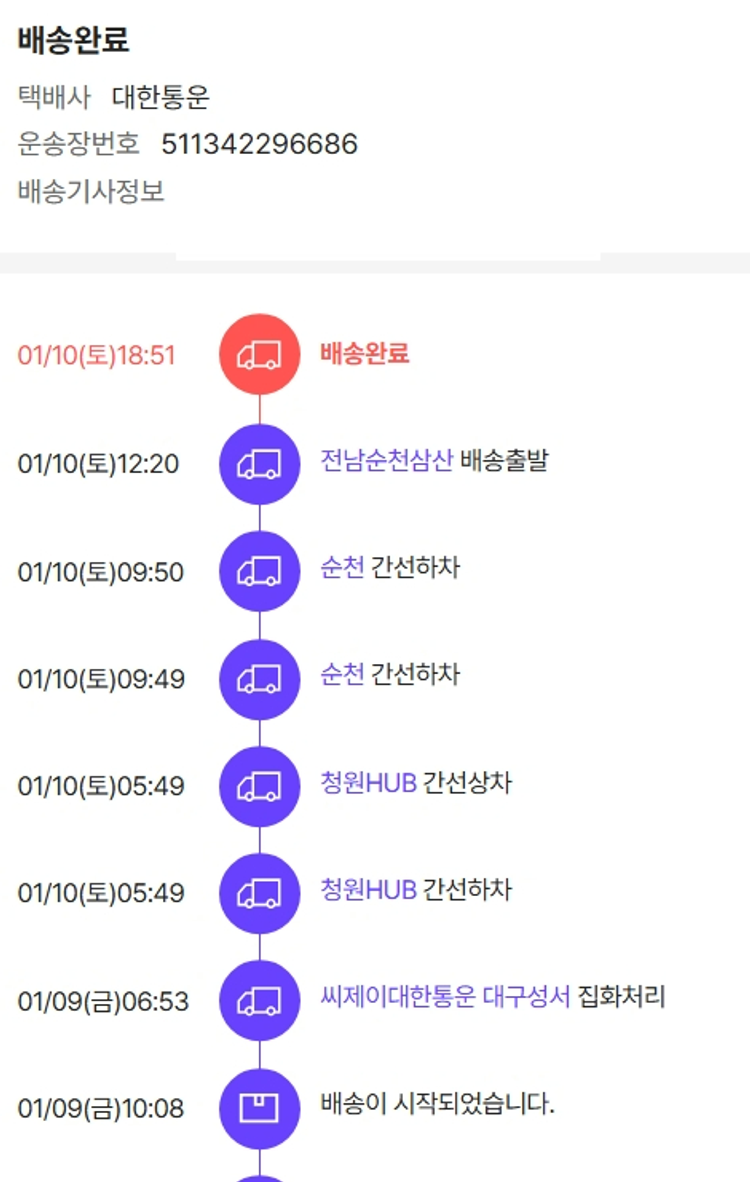Open 청원HUB link in 간선하차 entry

coord(368,889)
